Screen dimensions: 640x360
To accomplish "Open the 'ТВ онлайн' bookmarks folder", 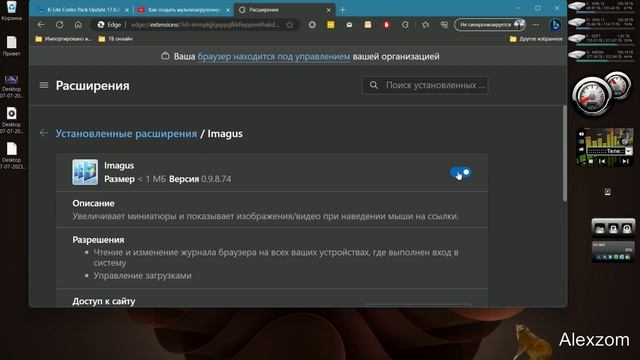I will (116, 39).
